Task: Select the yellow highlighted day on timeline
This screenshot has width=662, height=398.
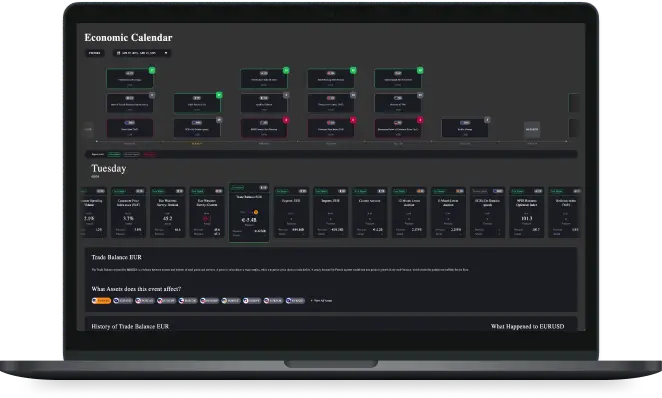Action: (197, 144)
